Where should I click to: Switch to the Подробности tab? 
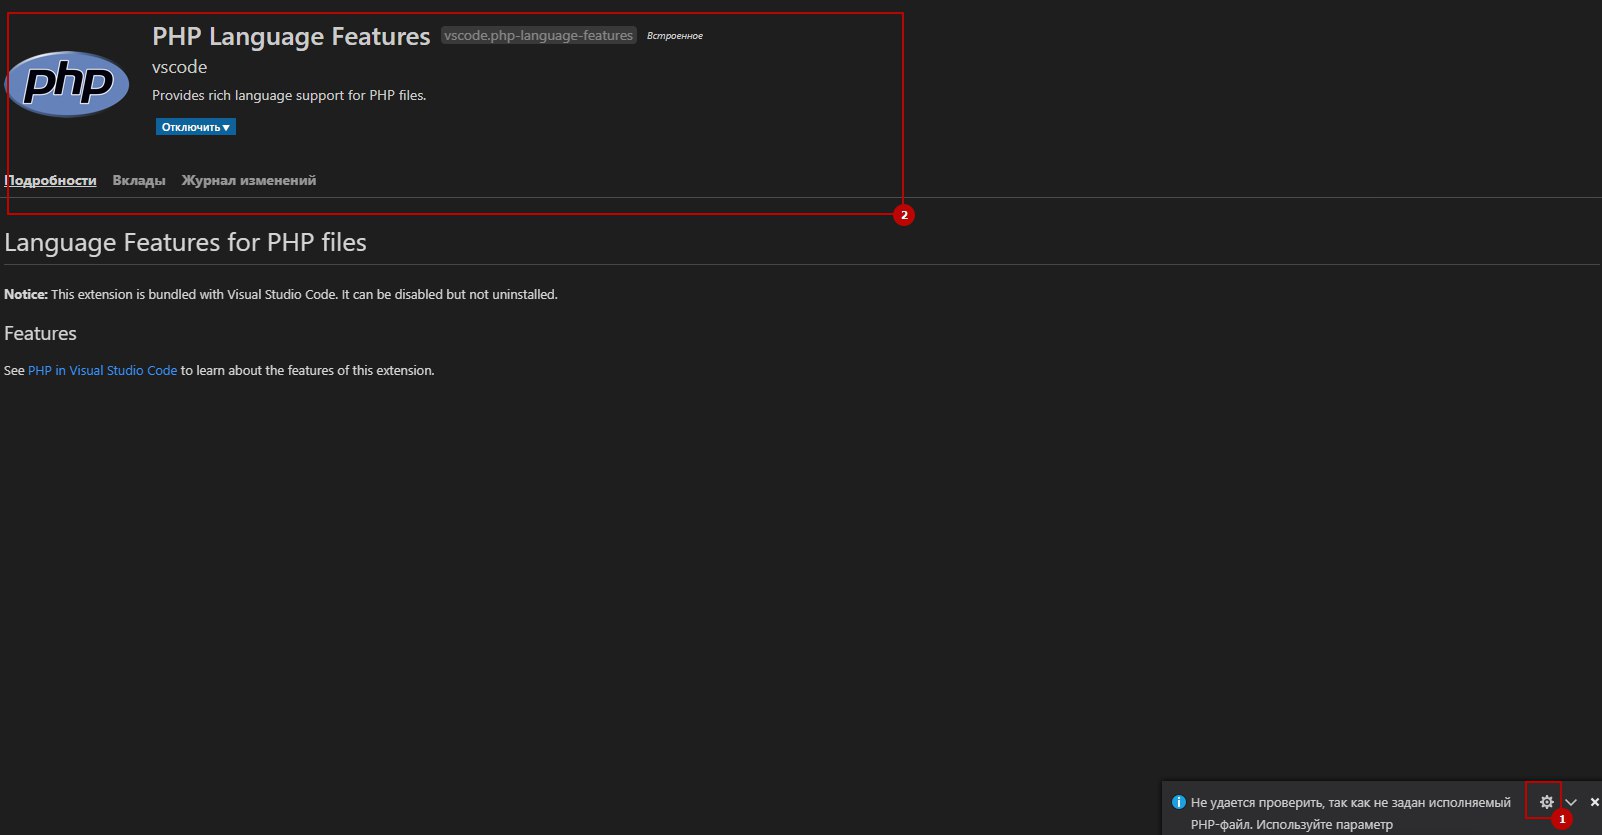click(50, 180)
